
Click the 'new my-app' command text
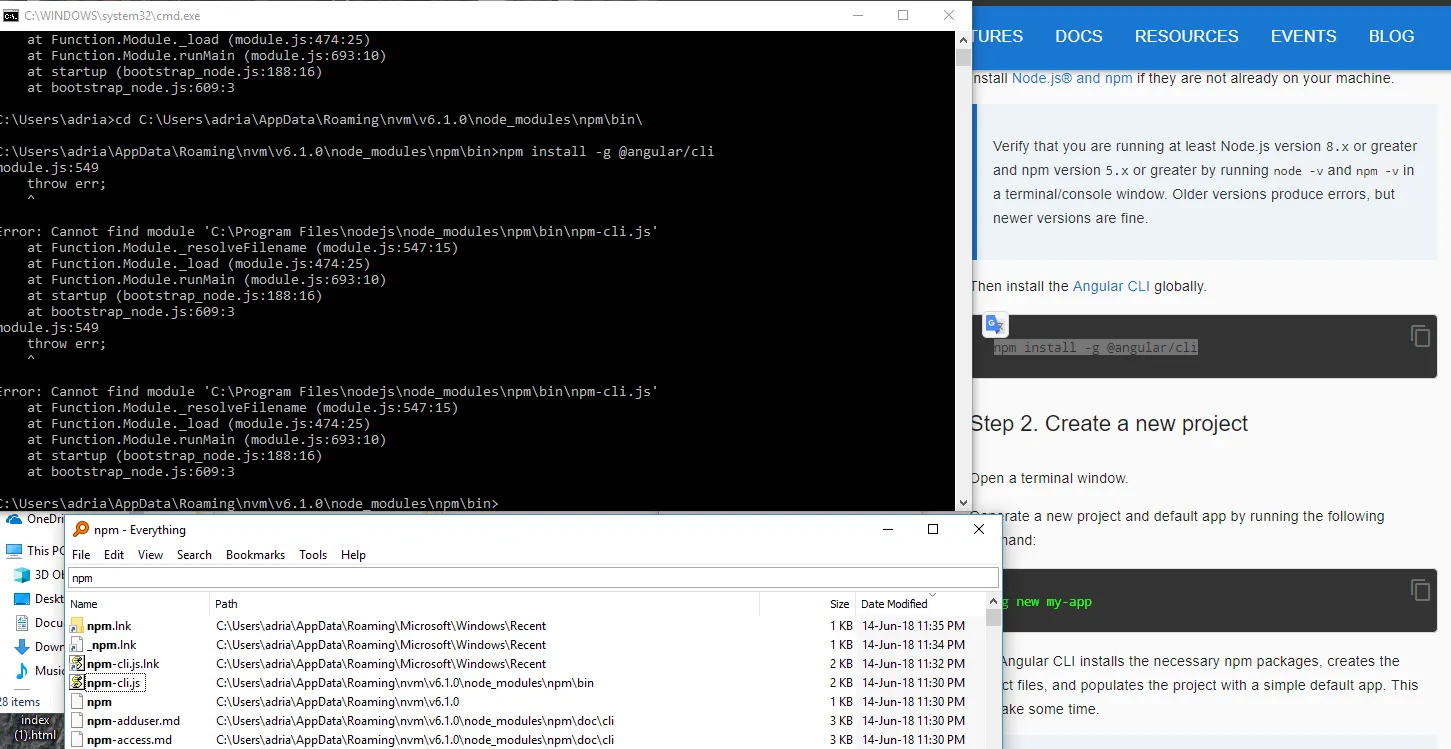click(x=1054, y=602)
